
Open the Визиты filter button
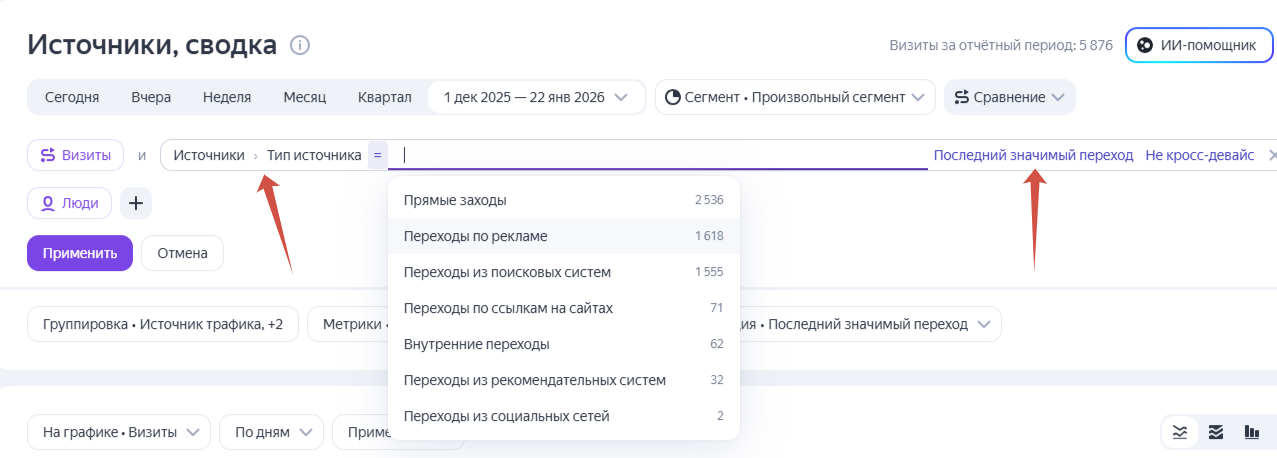tap(76, 155)
